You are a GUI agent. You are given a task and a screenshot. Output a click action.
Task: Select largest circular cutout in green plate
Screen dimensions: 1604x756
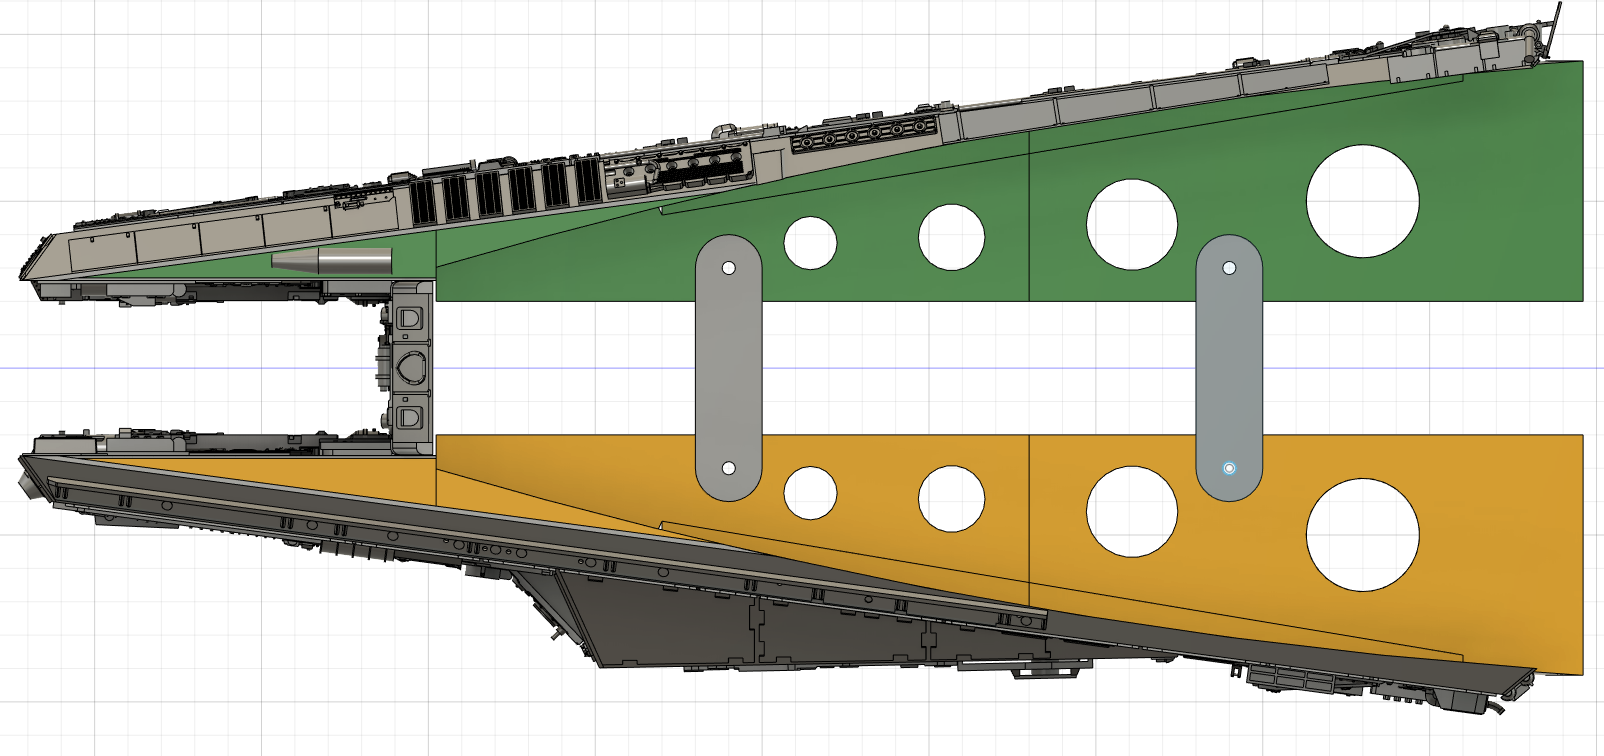coord(1362,201)
